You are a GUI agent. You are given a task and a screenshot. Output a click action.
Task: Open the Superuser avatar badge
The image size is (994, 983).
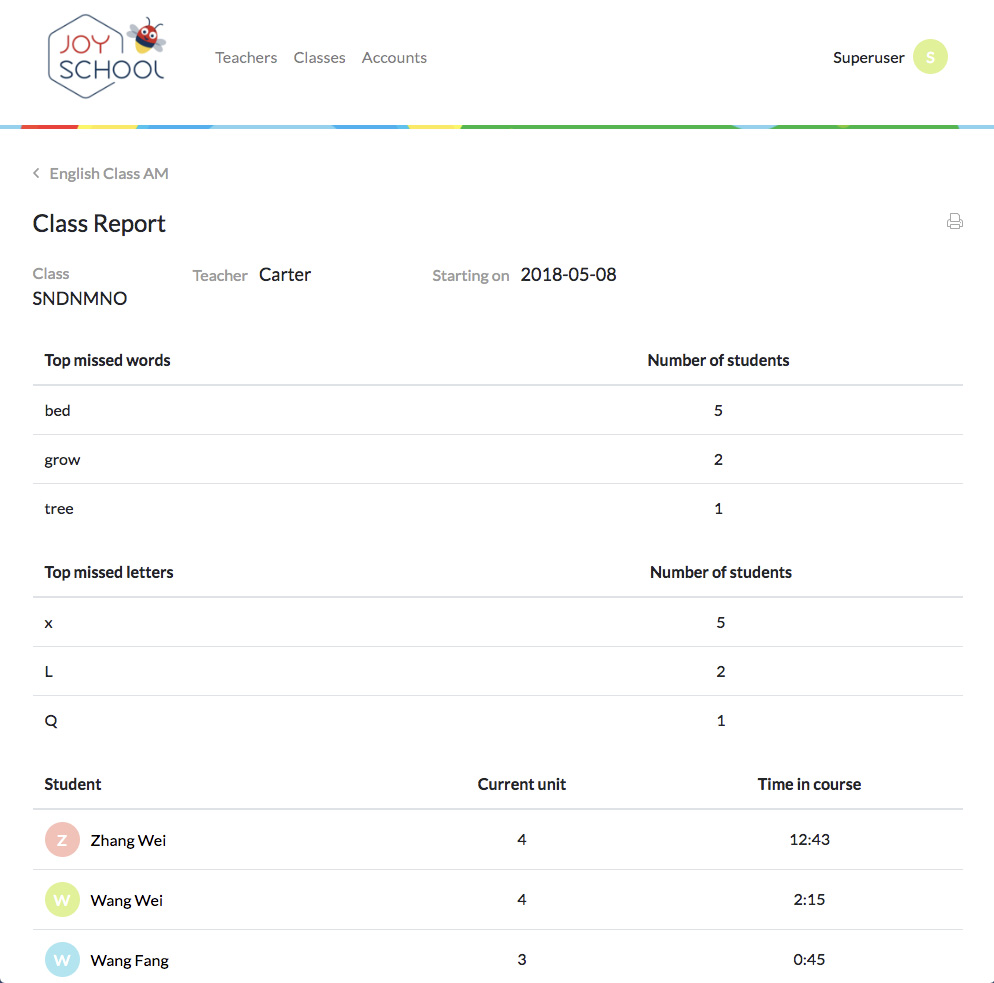pyautogui.click(x=930, y=58)
